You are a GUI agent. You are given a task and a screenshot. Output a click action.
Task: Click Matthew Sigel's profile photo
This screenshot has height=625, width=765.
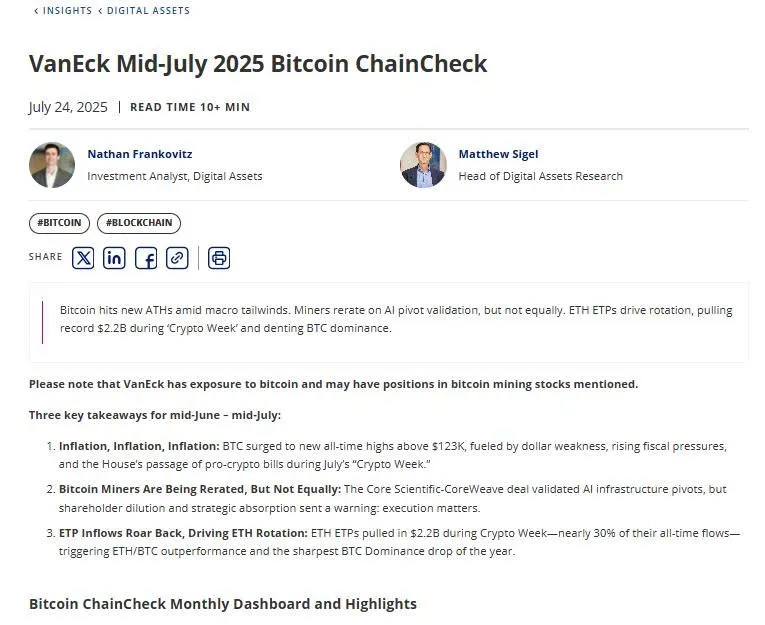pos(423,165)
